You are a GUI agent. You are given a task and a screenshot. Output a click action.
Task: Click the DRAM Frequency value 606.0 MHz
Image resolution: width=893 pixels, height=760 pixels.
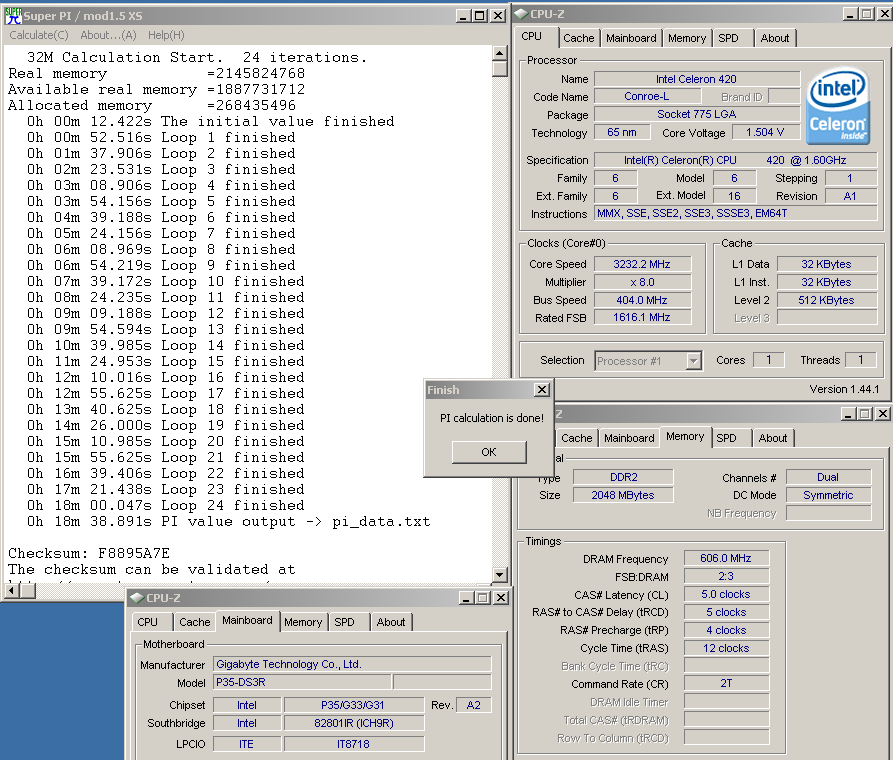point(726,558)
